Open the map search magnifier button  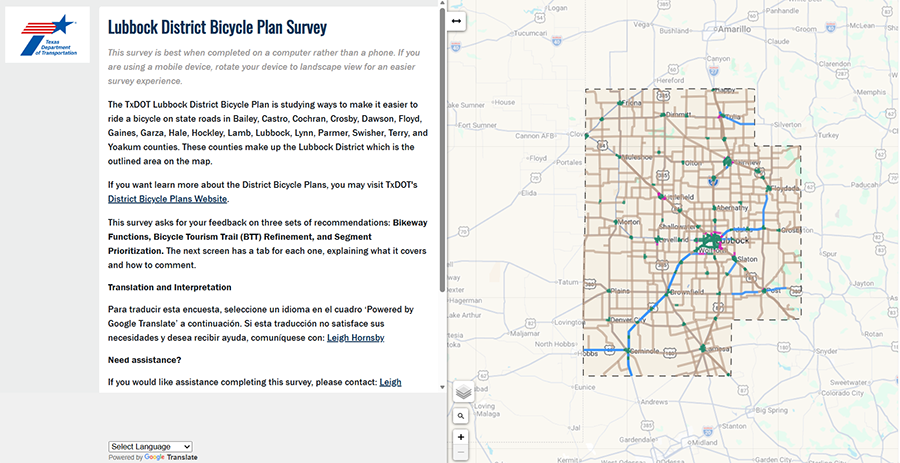tap(460, 416)
